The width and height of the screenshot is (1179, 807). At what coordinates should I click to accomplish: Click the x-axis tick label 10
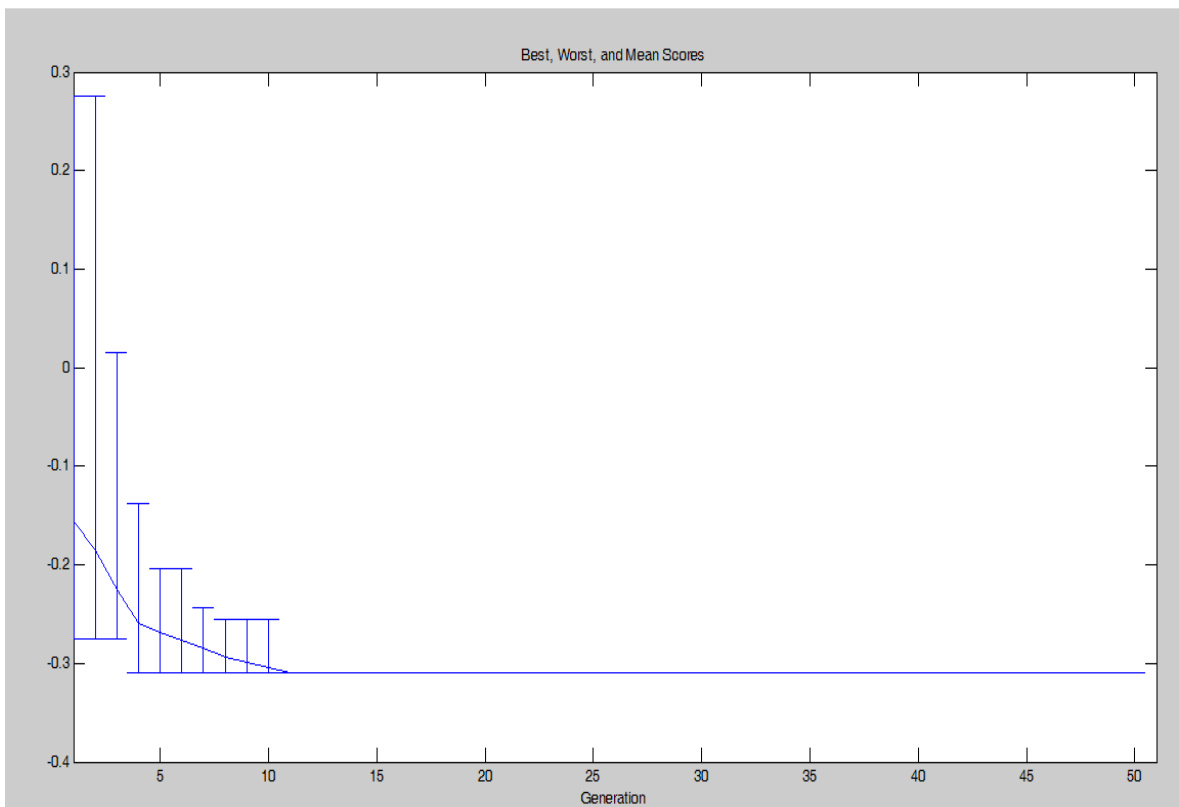click(x=268, y=776)
